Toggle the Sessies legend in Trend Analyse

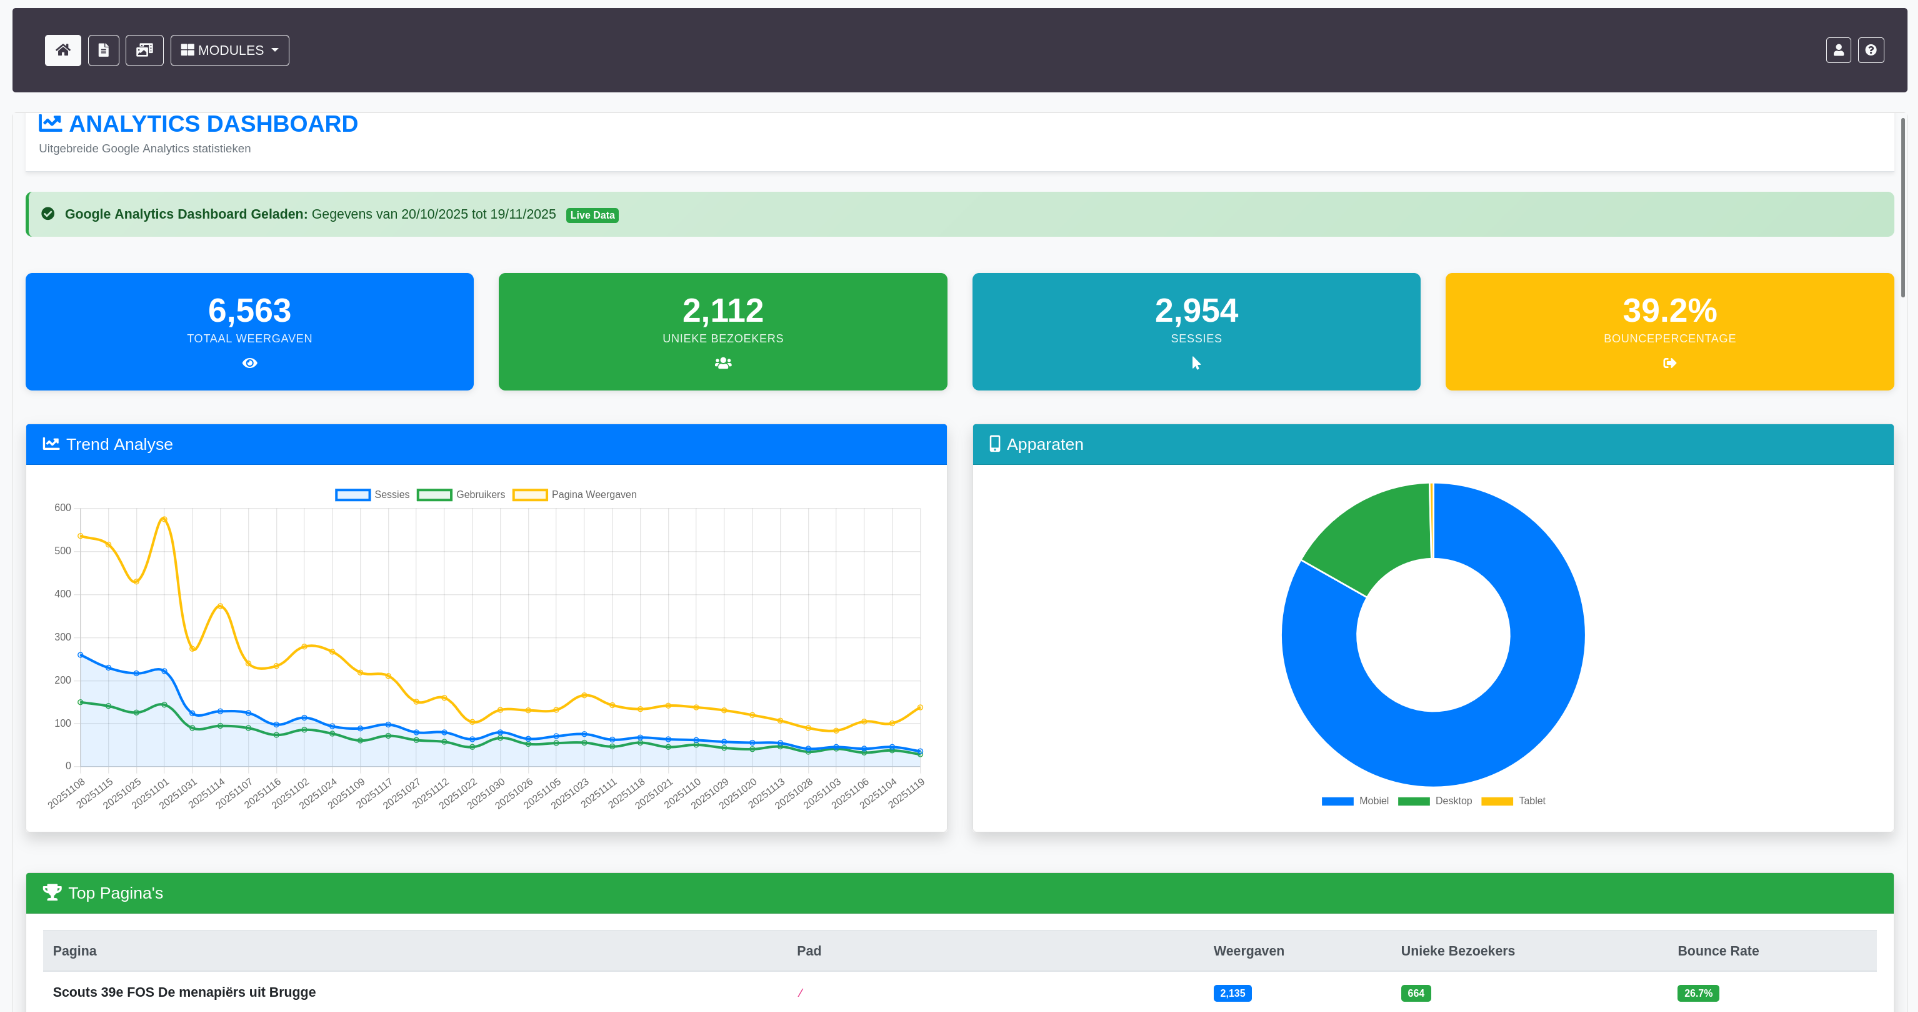pos(373,494)
